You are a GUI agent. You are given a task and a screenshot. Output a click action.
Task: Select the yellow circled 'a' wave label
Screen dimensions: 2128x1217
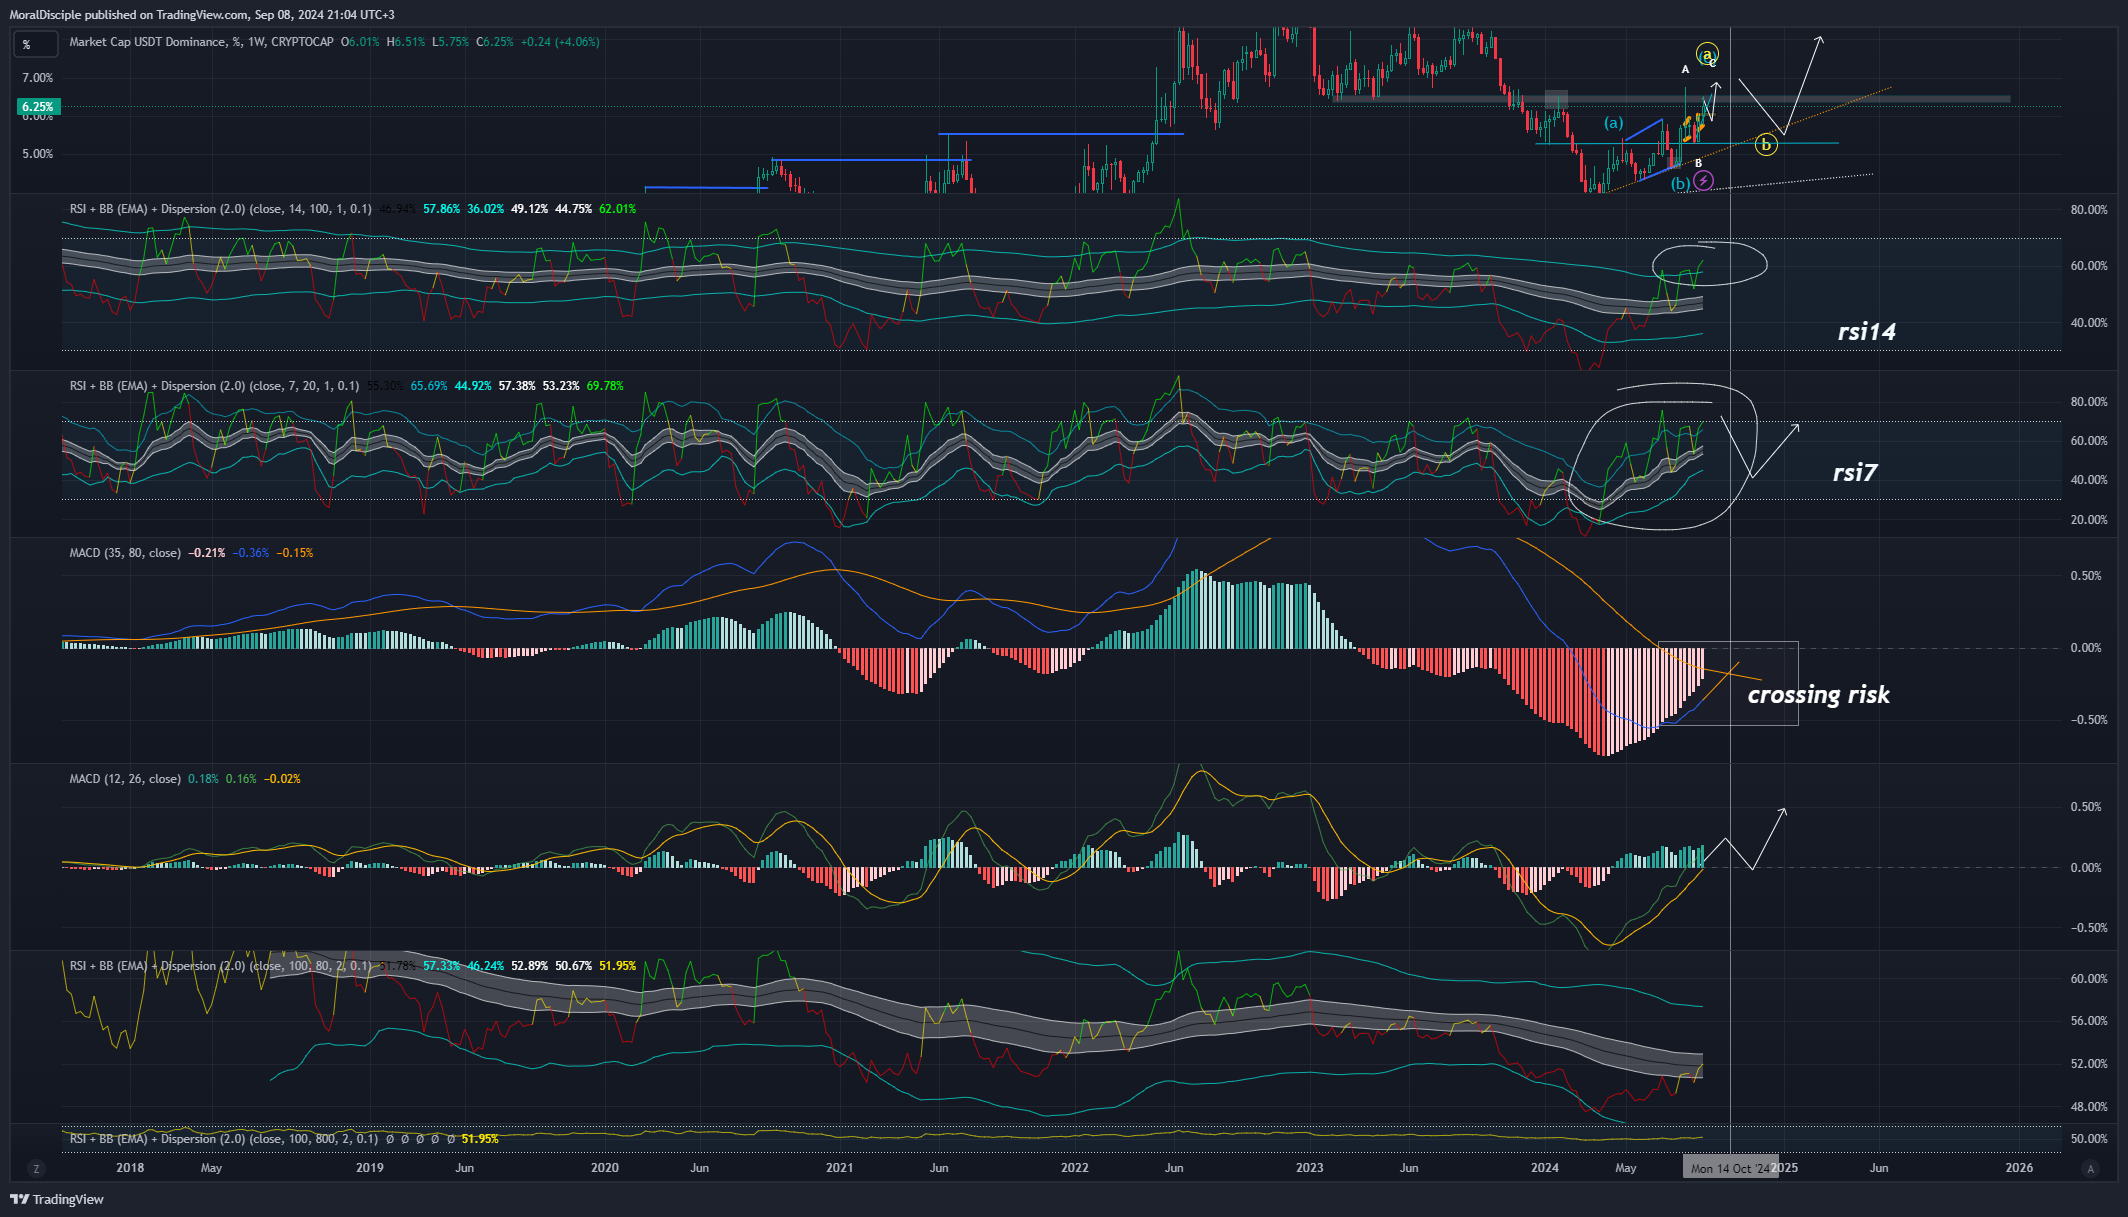(x=1707, y=54)
